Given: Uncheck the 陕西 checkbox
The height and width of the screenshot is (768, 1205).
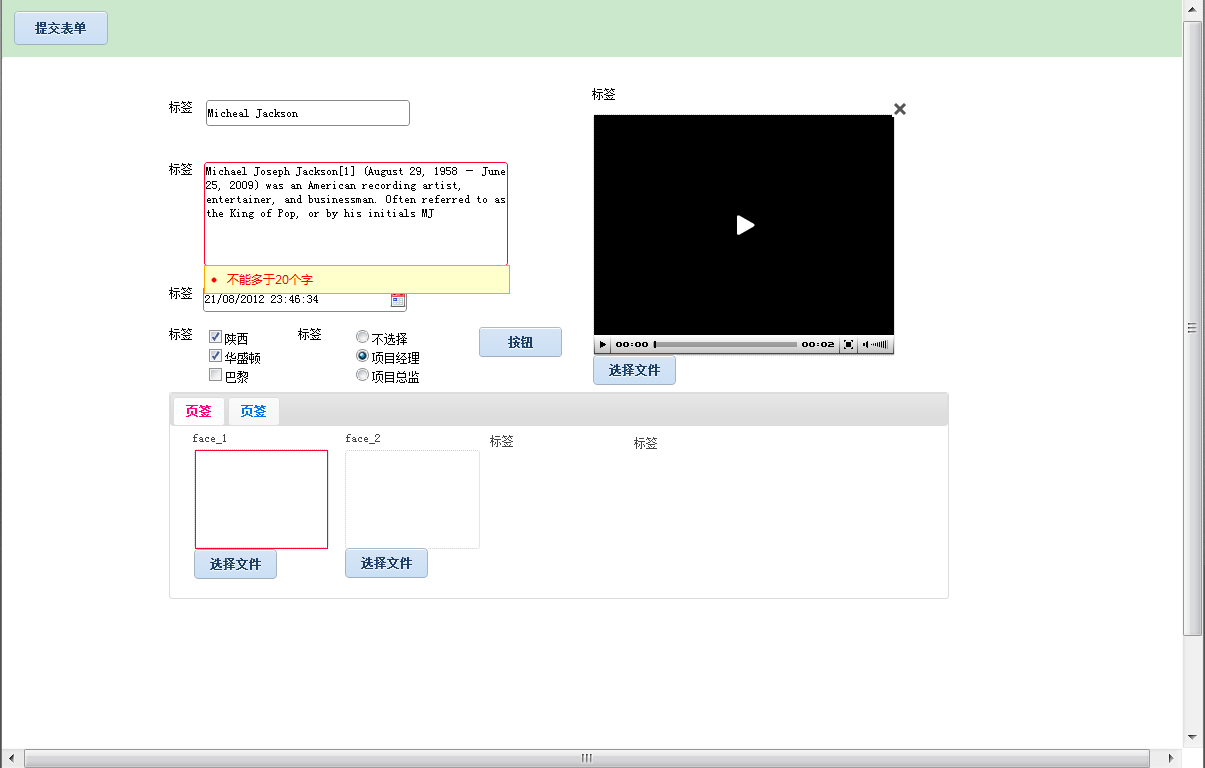Looking at the screenshot, I should 215,336.
